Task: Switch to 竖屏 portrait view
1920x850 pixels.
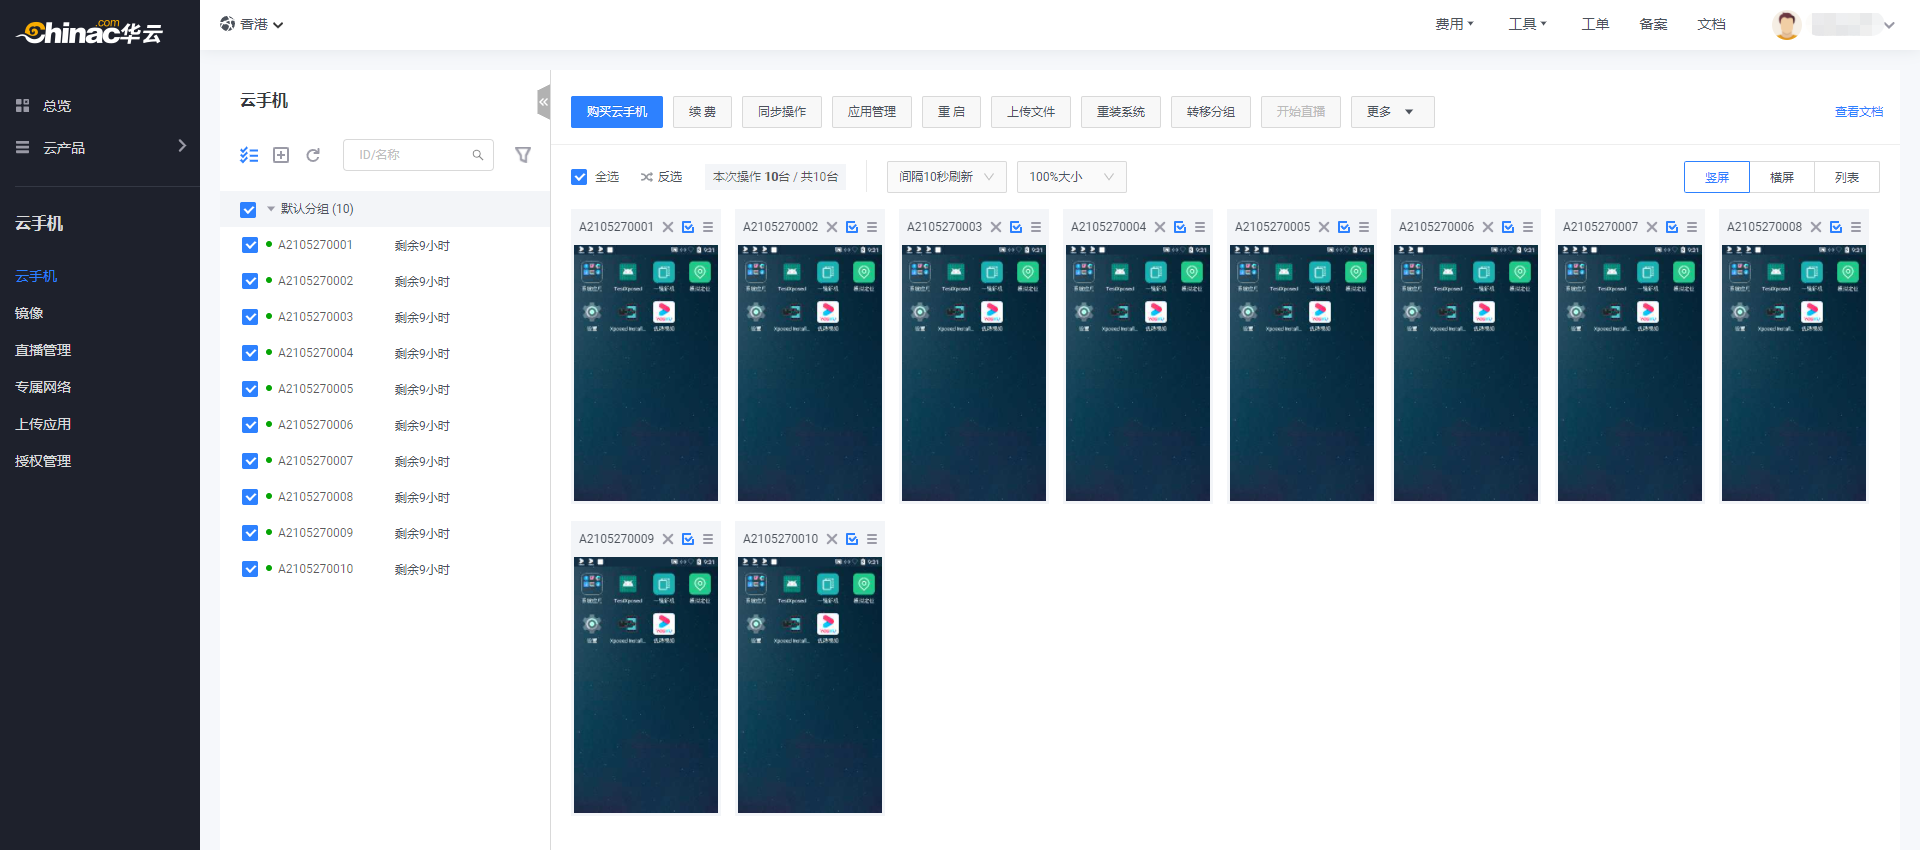Action: [x=1717, y=177]
